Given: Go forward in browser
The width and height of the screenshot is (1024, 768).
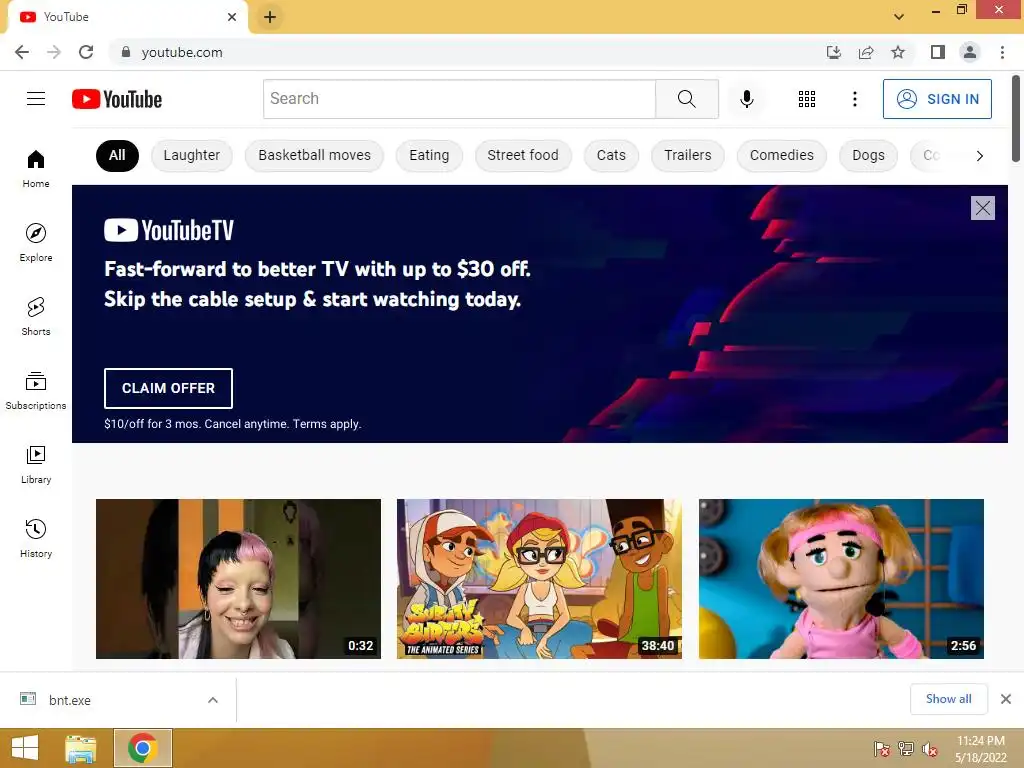Looking at the screenshot, I should pyautogui.click(x=54, y=52).
